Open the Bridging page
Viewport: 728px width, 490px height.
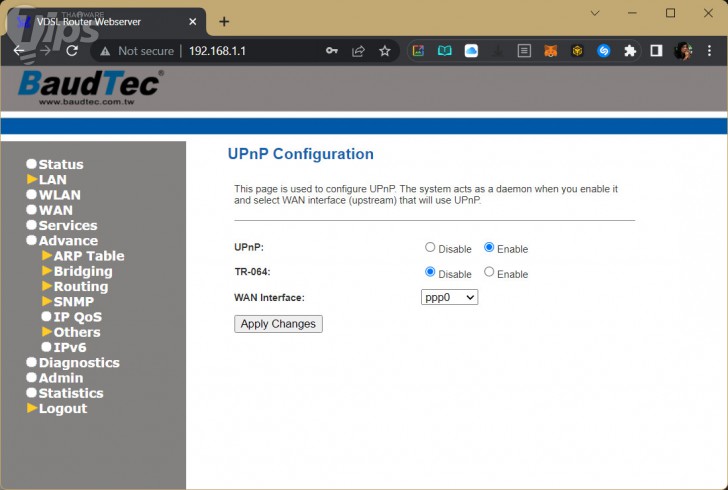tap(83, 271)
